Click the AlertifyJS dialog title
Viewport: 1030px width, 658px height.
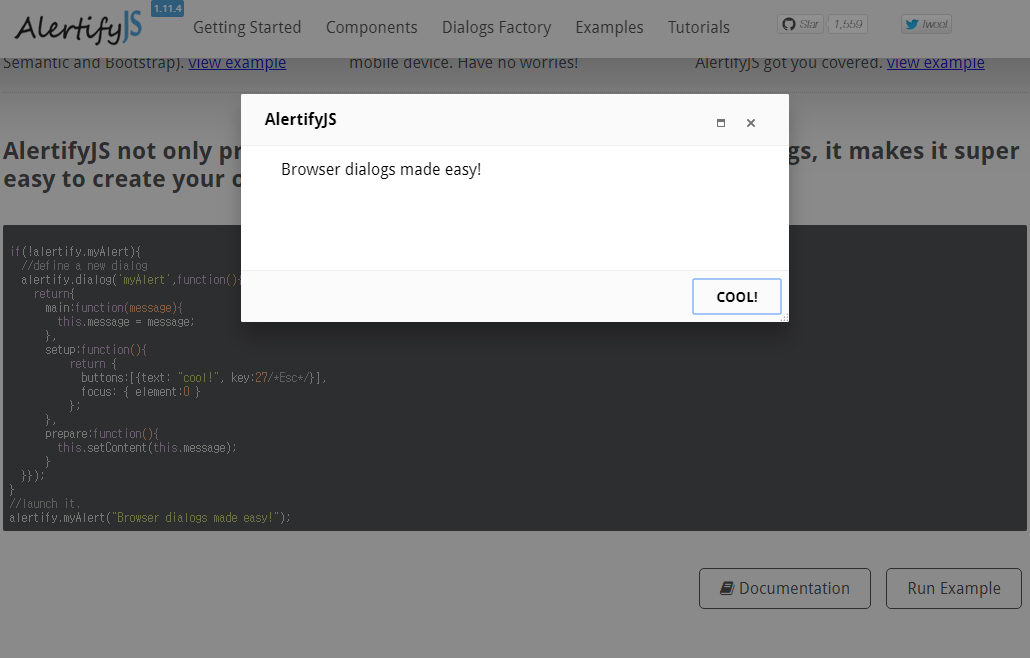(x=301, y=120)
